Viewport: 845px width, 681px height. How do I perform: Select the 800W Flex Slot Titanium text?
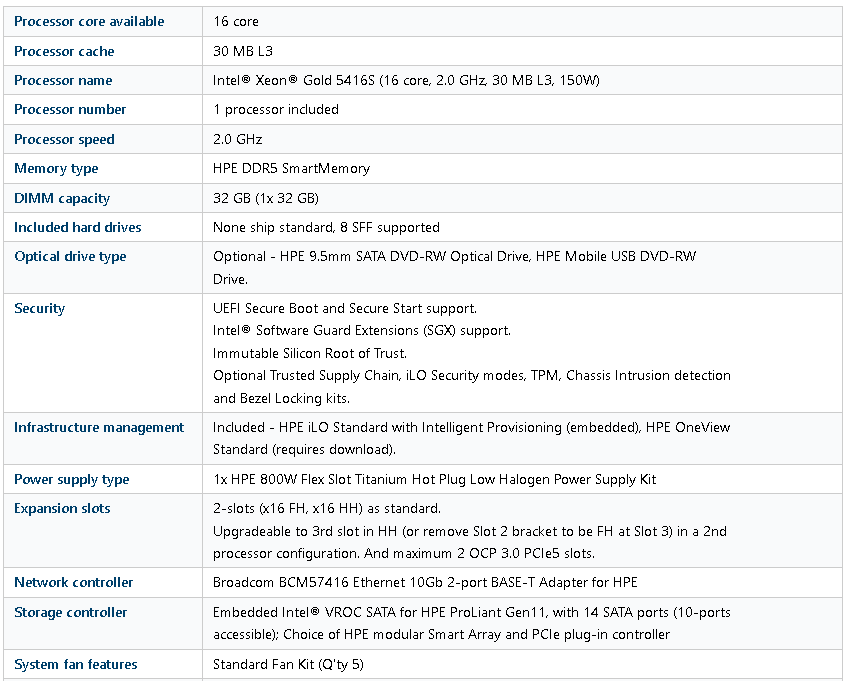435,480
